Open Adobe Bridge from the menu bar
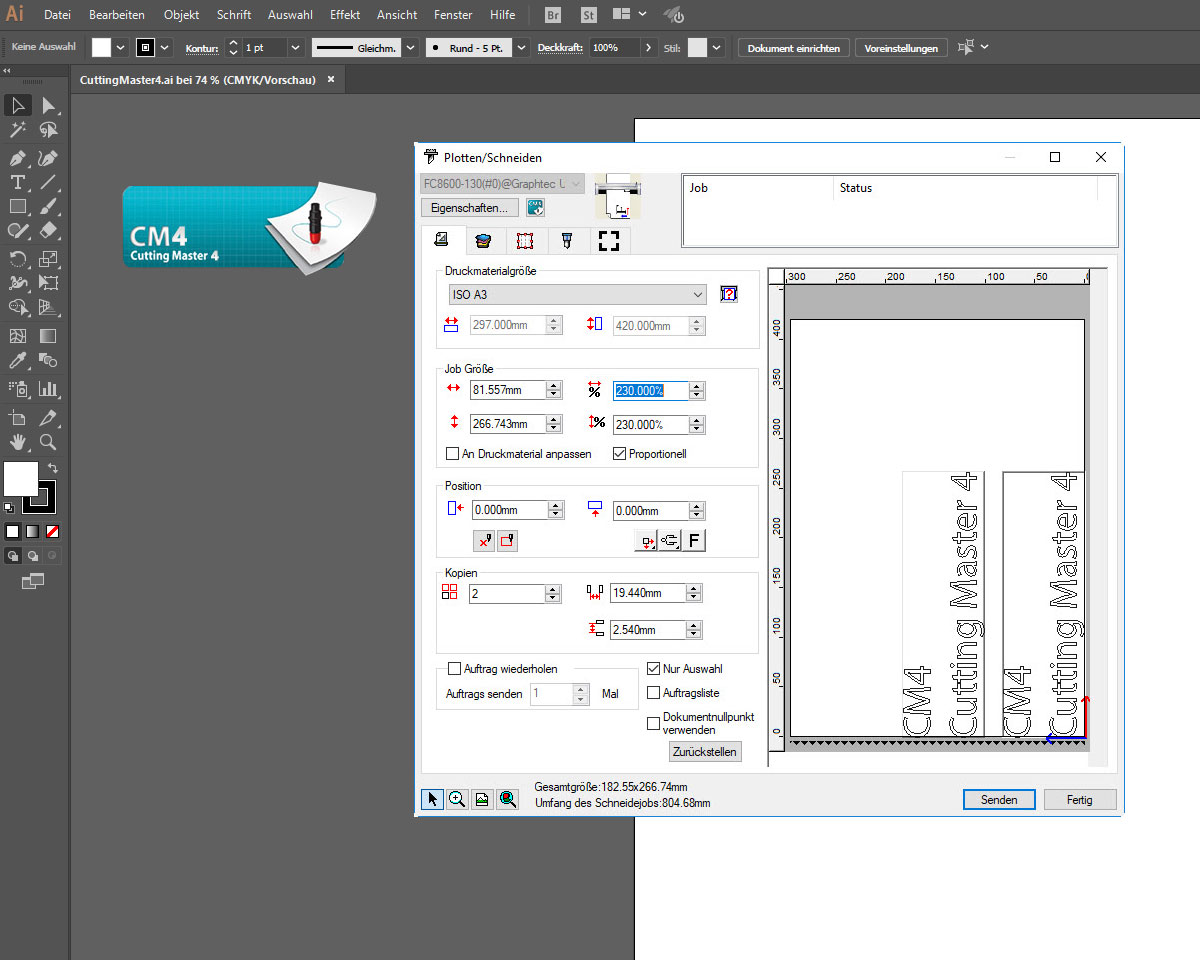The width and height of the screenshot is (1200, 960). click(553, 15)
